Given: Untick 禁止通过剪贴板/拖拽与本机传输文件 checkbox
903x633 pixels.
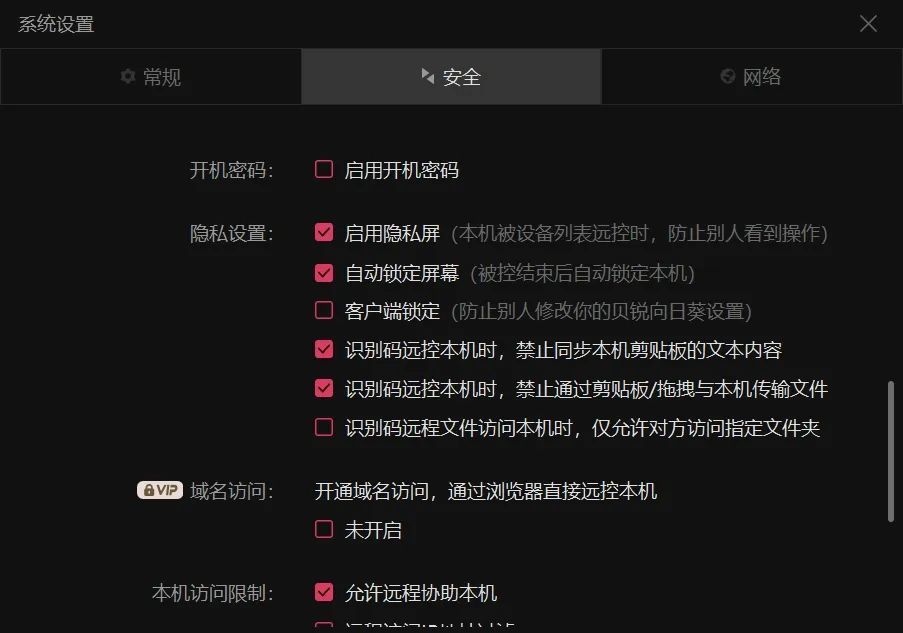Looking at the screenshot, I should [324, 388].
